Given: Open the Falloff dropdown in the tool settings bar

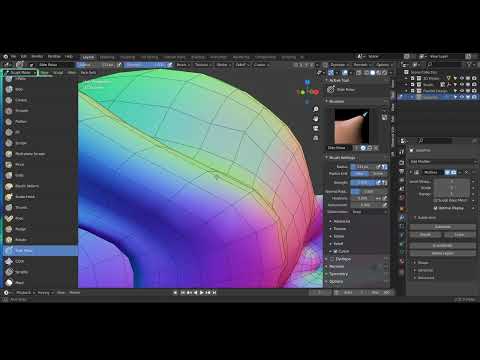Looking at the screenshot, I should pyautogui.click(x=242, y=65).
